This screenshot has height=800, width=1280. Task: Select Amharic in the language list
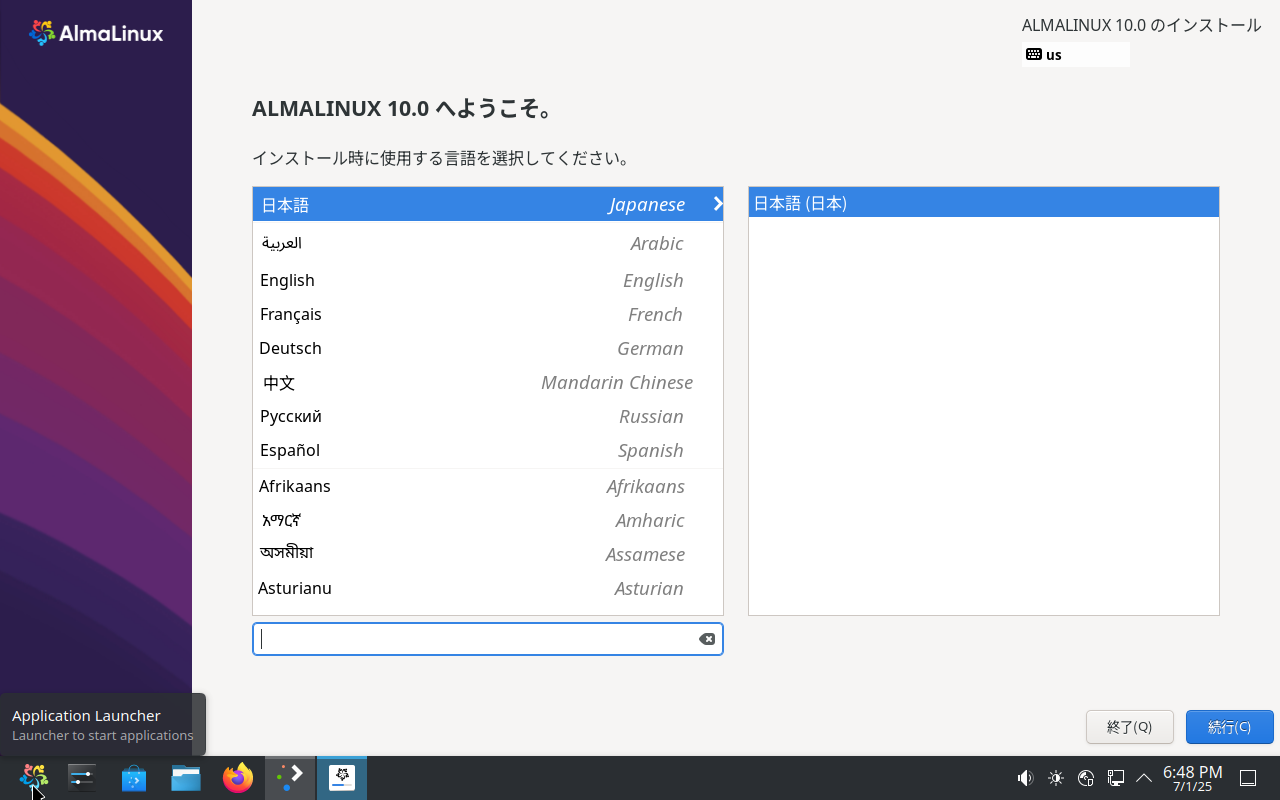coord(488,520)
